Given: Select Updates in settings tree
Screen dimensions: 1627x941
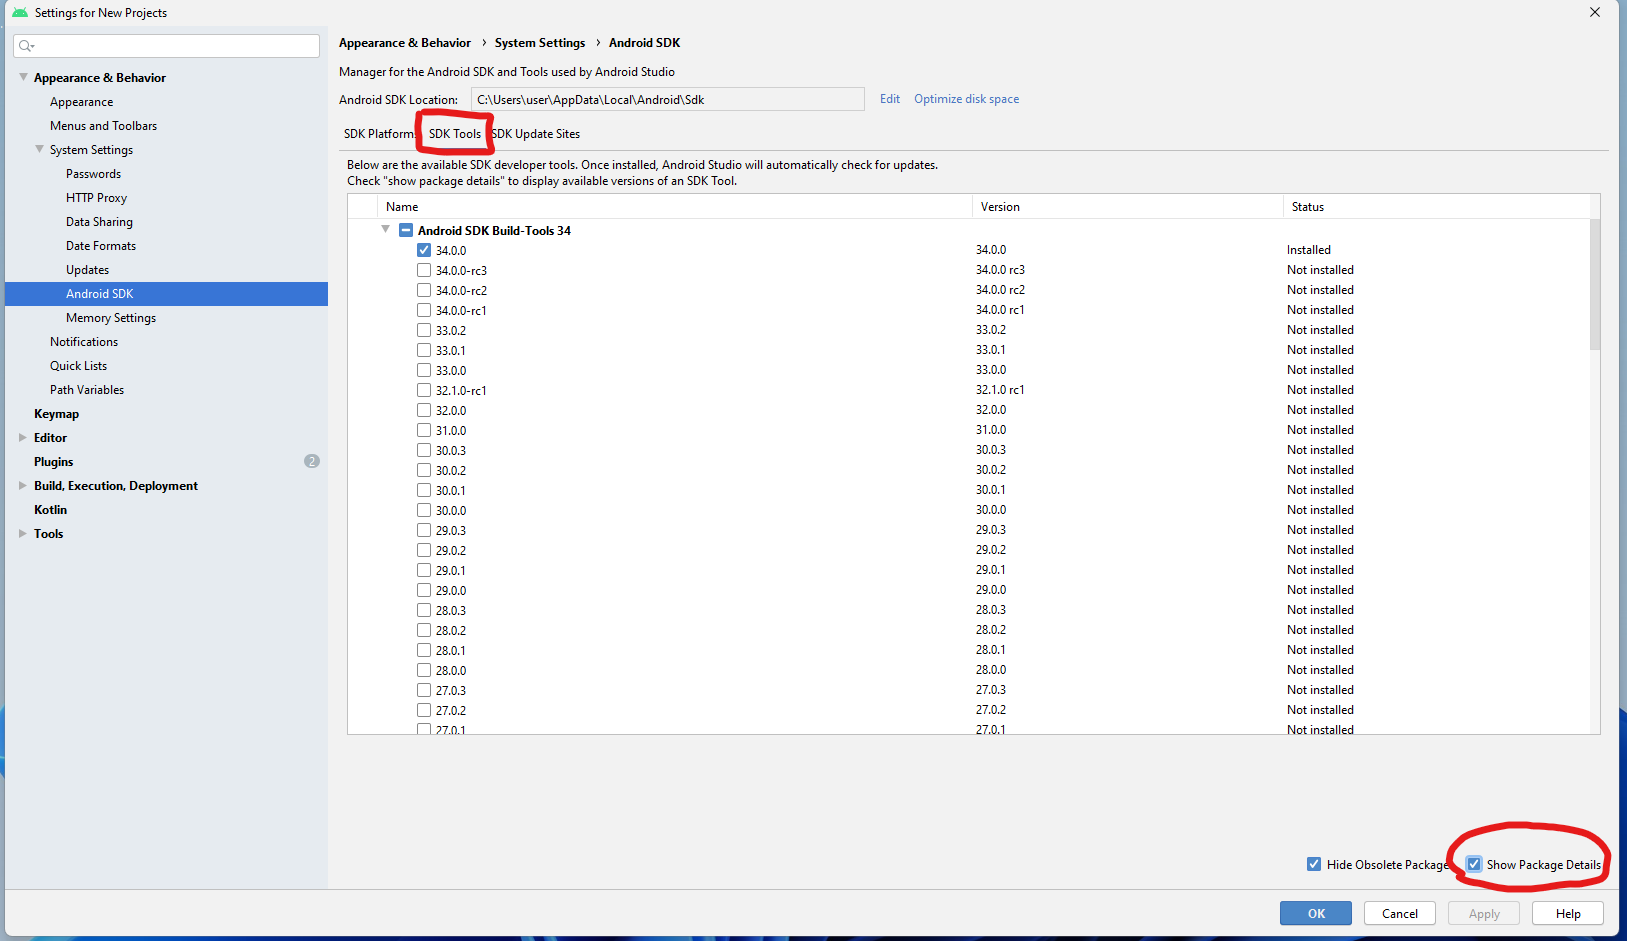Looking at the screenshot, I should tap(87, 270).
